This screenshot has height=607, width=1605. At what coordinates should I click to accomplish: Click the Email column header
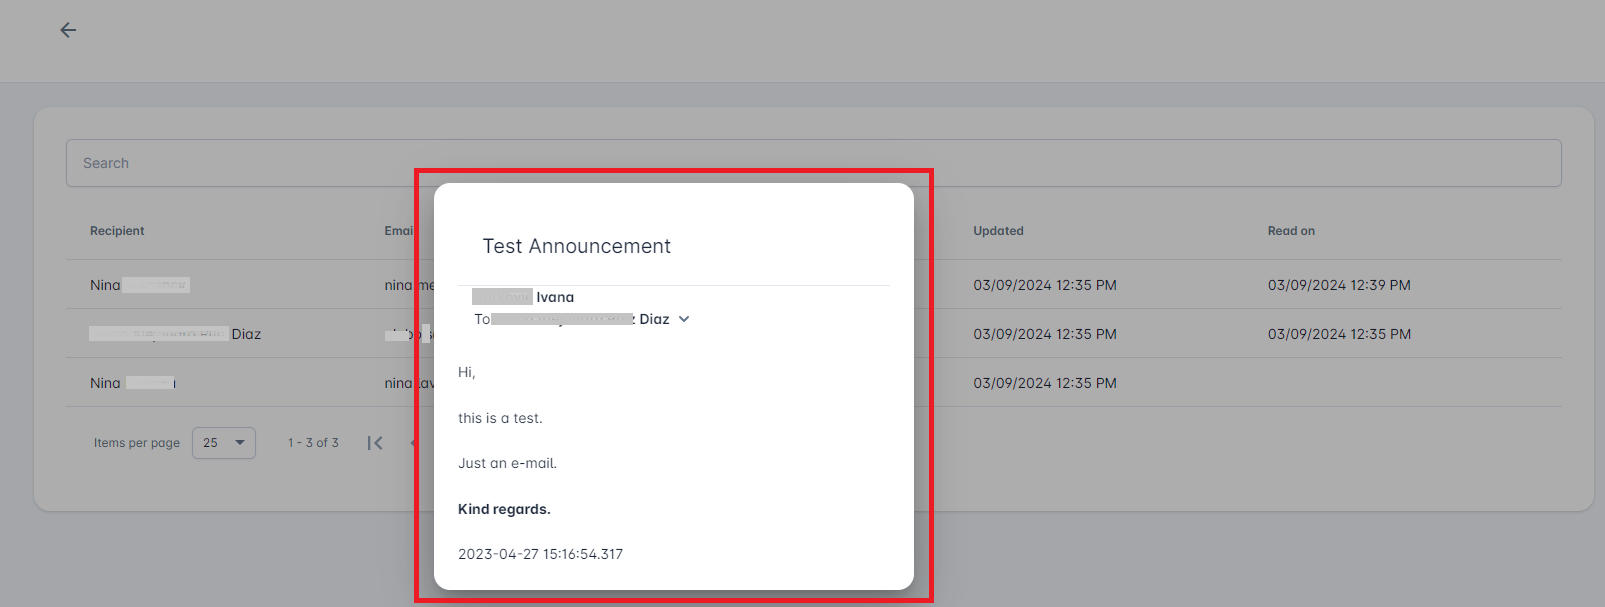pos(399,231)
